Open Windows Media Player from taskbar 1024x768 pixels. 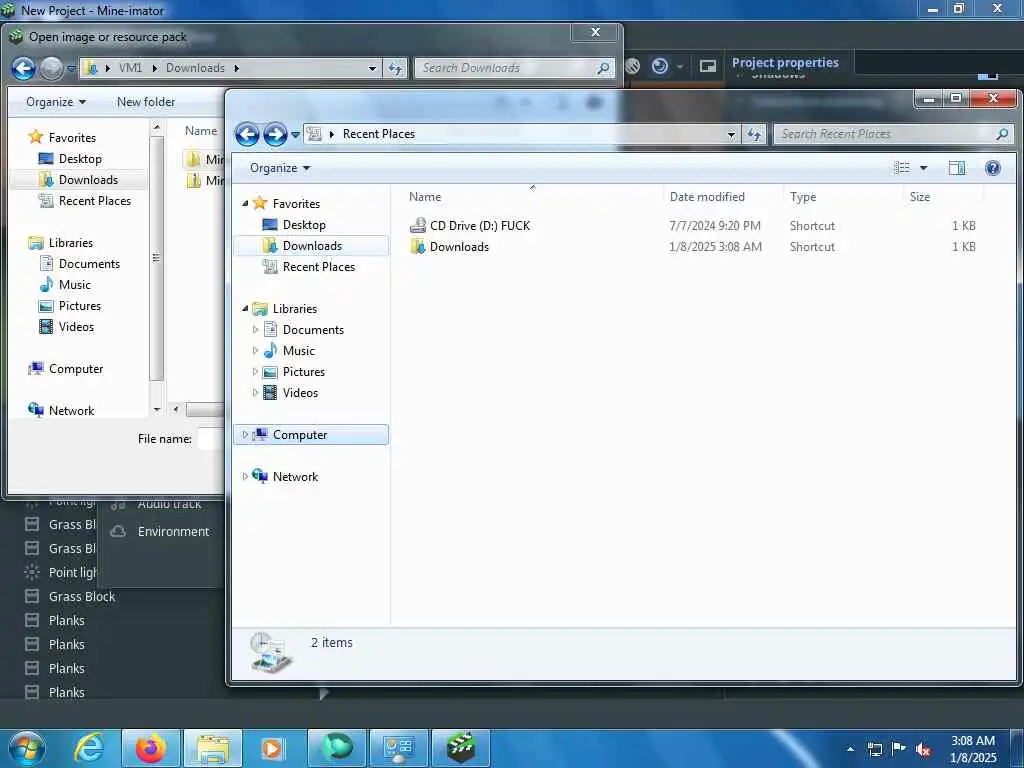coord(274,748)
